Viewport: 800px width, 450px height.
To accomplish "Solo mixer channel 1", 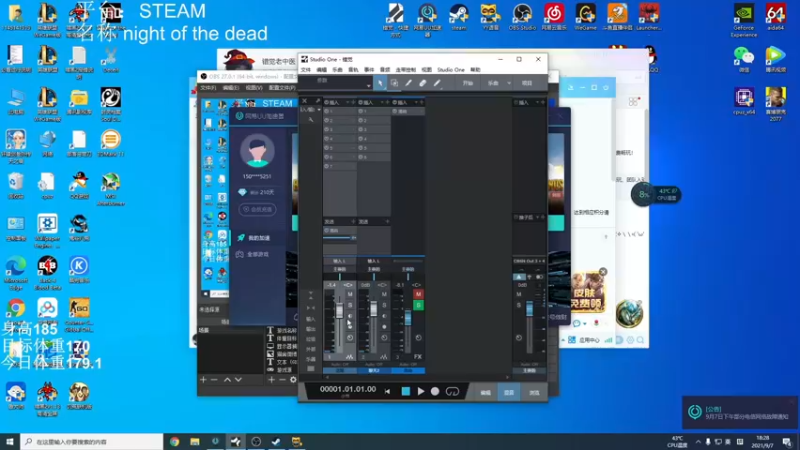I will pos(349,305).
